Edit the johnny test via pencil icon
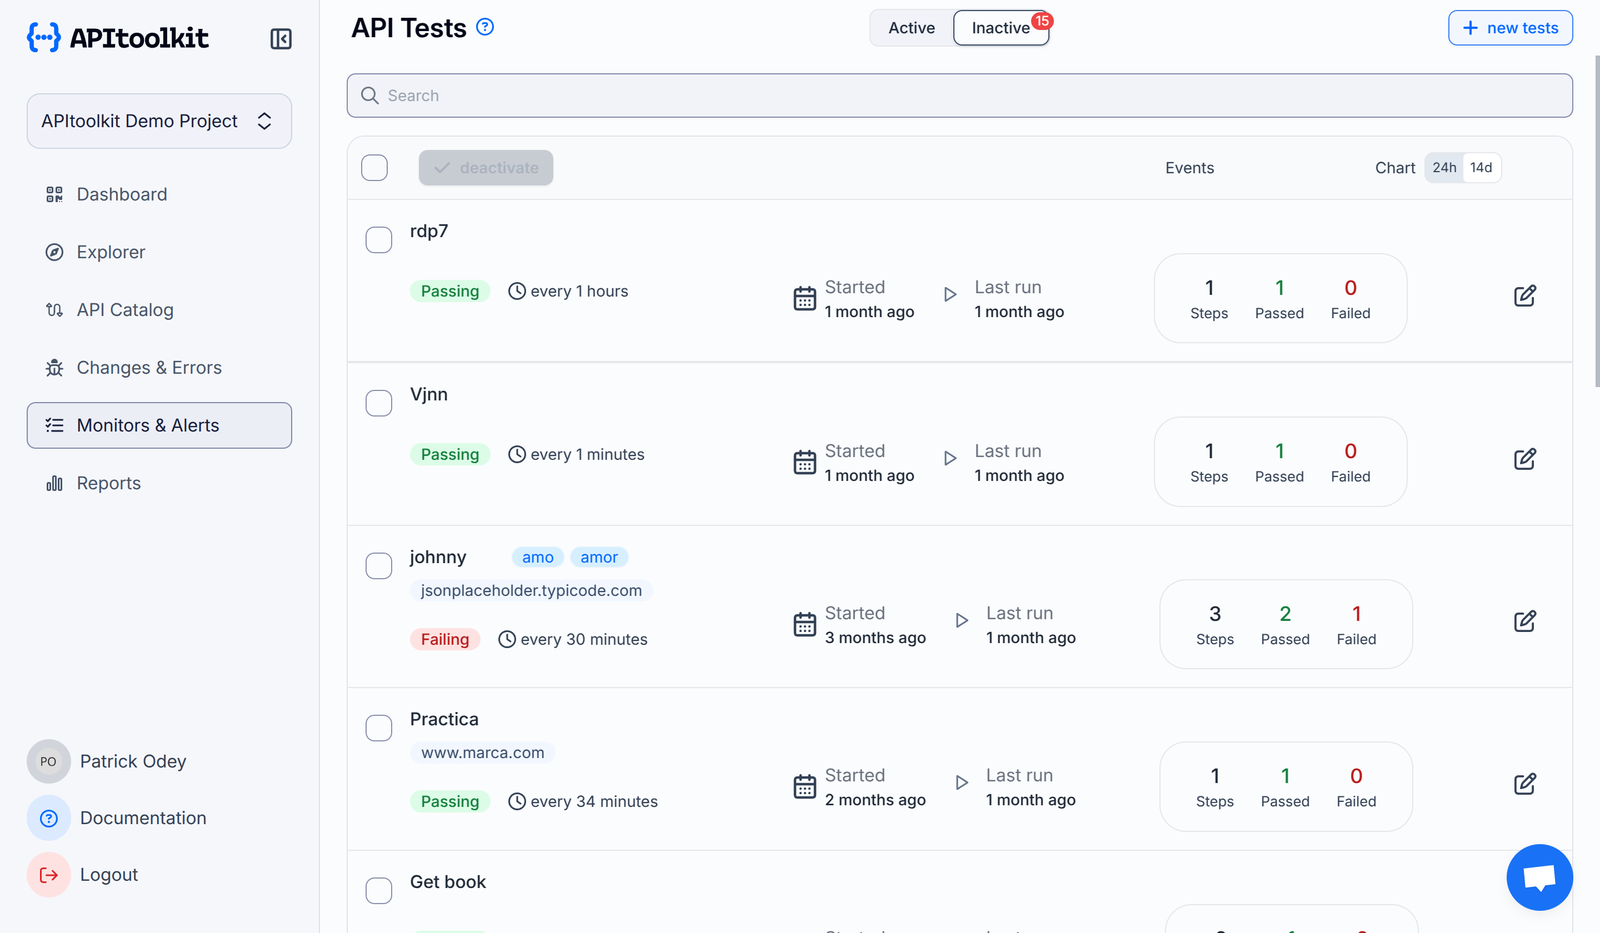 coord(1524,621)
